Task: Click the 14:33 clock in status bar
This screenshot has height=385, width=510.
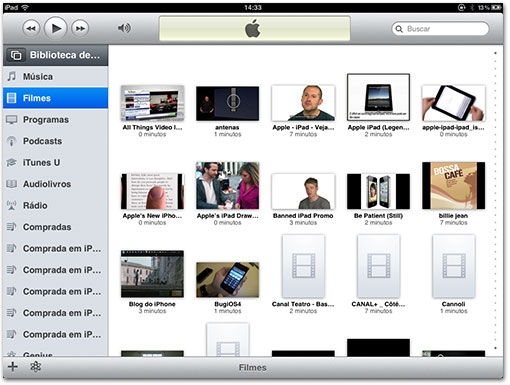Action: click(x=253, y=7)
